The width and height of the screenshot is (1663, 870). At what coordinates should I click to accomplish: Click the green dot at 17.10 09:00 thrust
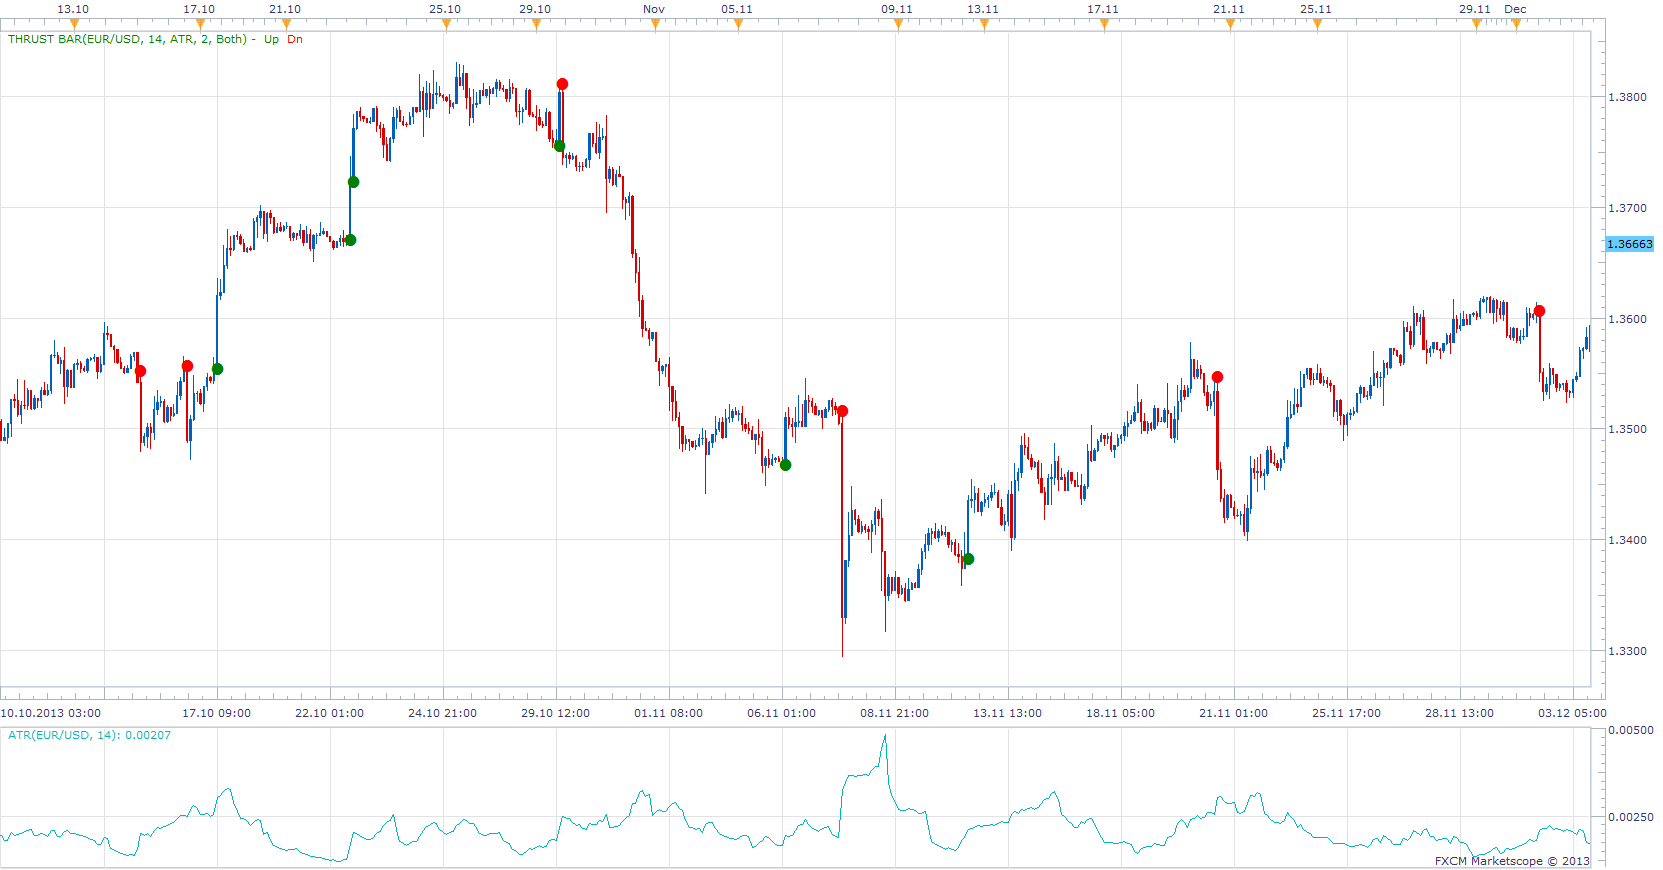[217, 369]
